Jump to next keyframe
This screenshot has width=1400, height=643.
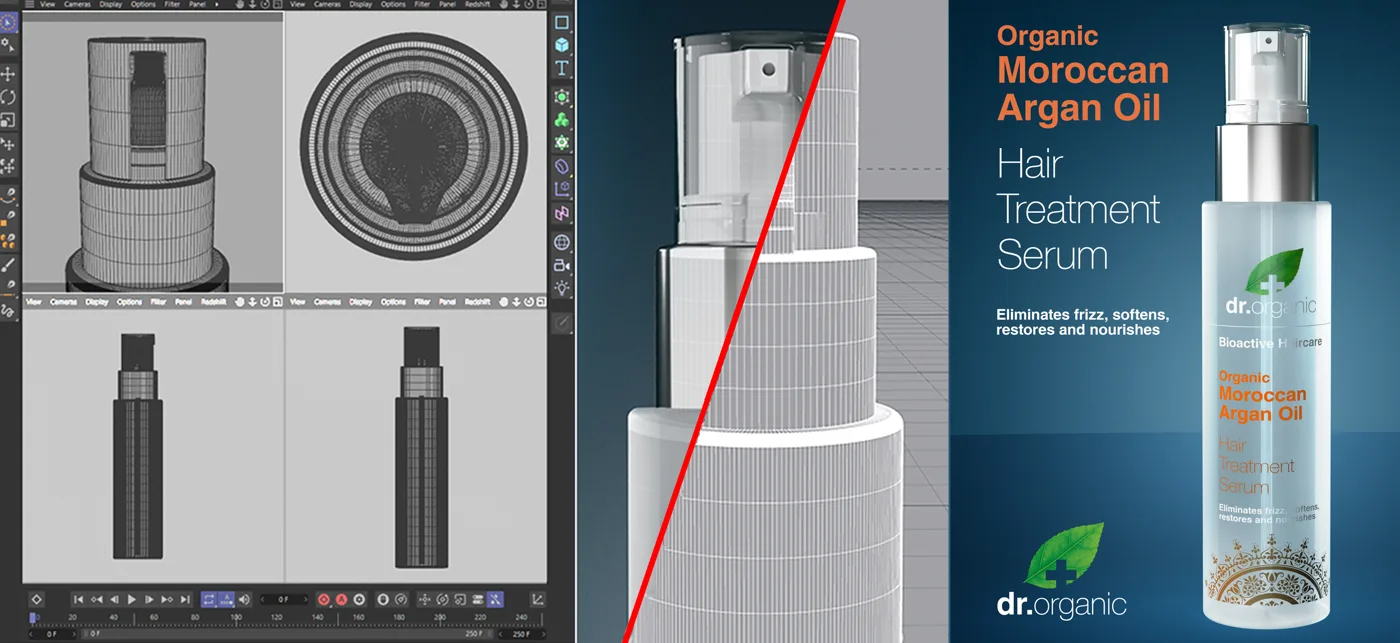167,599
